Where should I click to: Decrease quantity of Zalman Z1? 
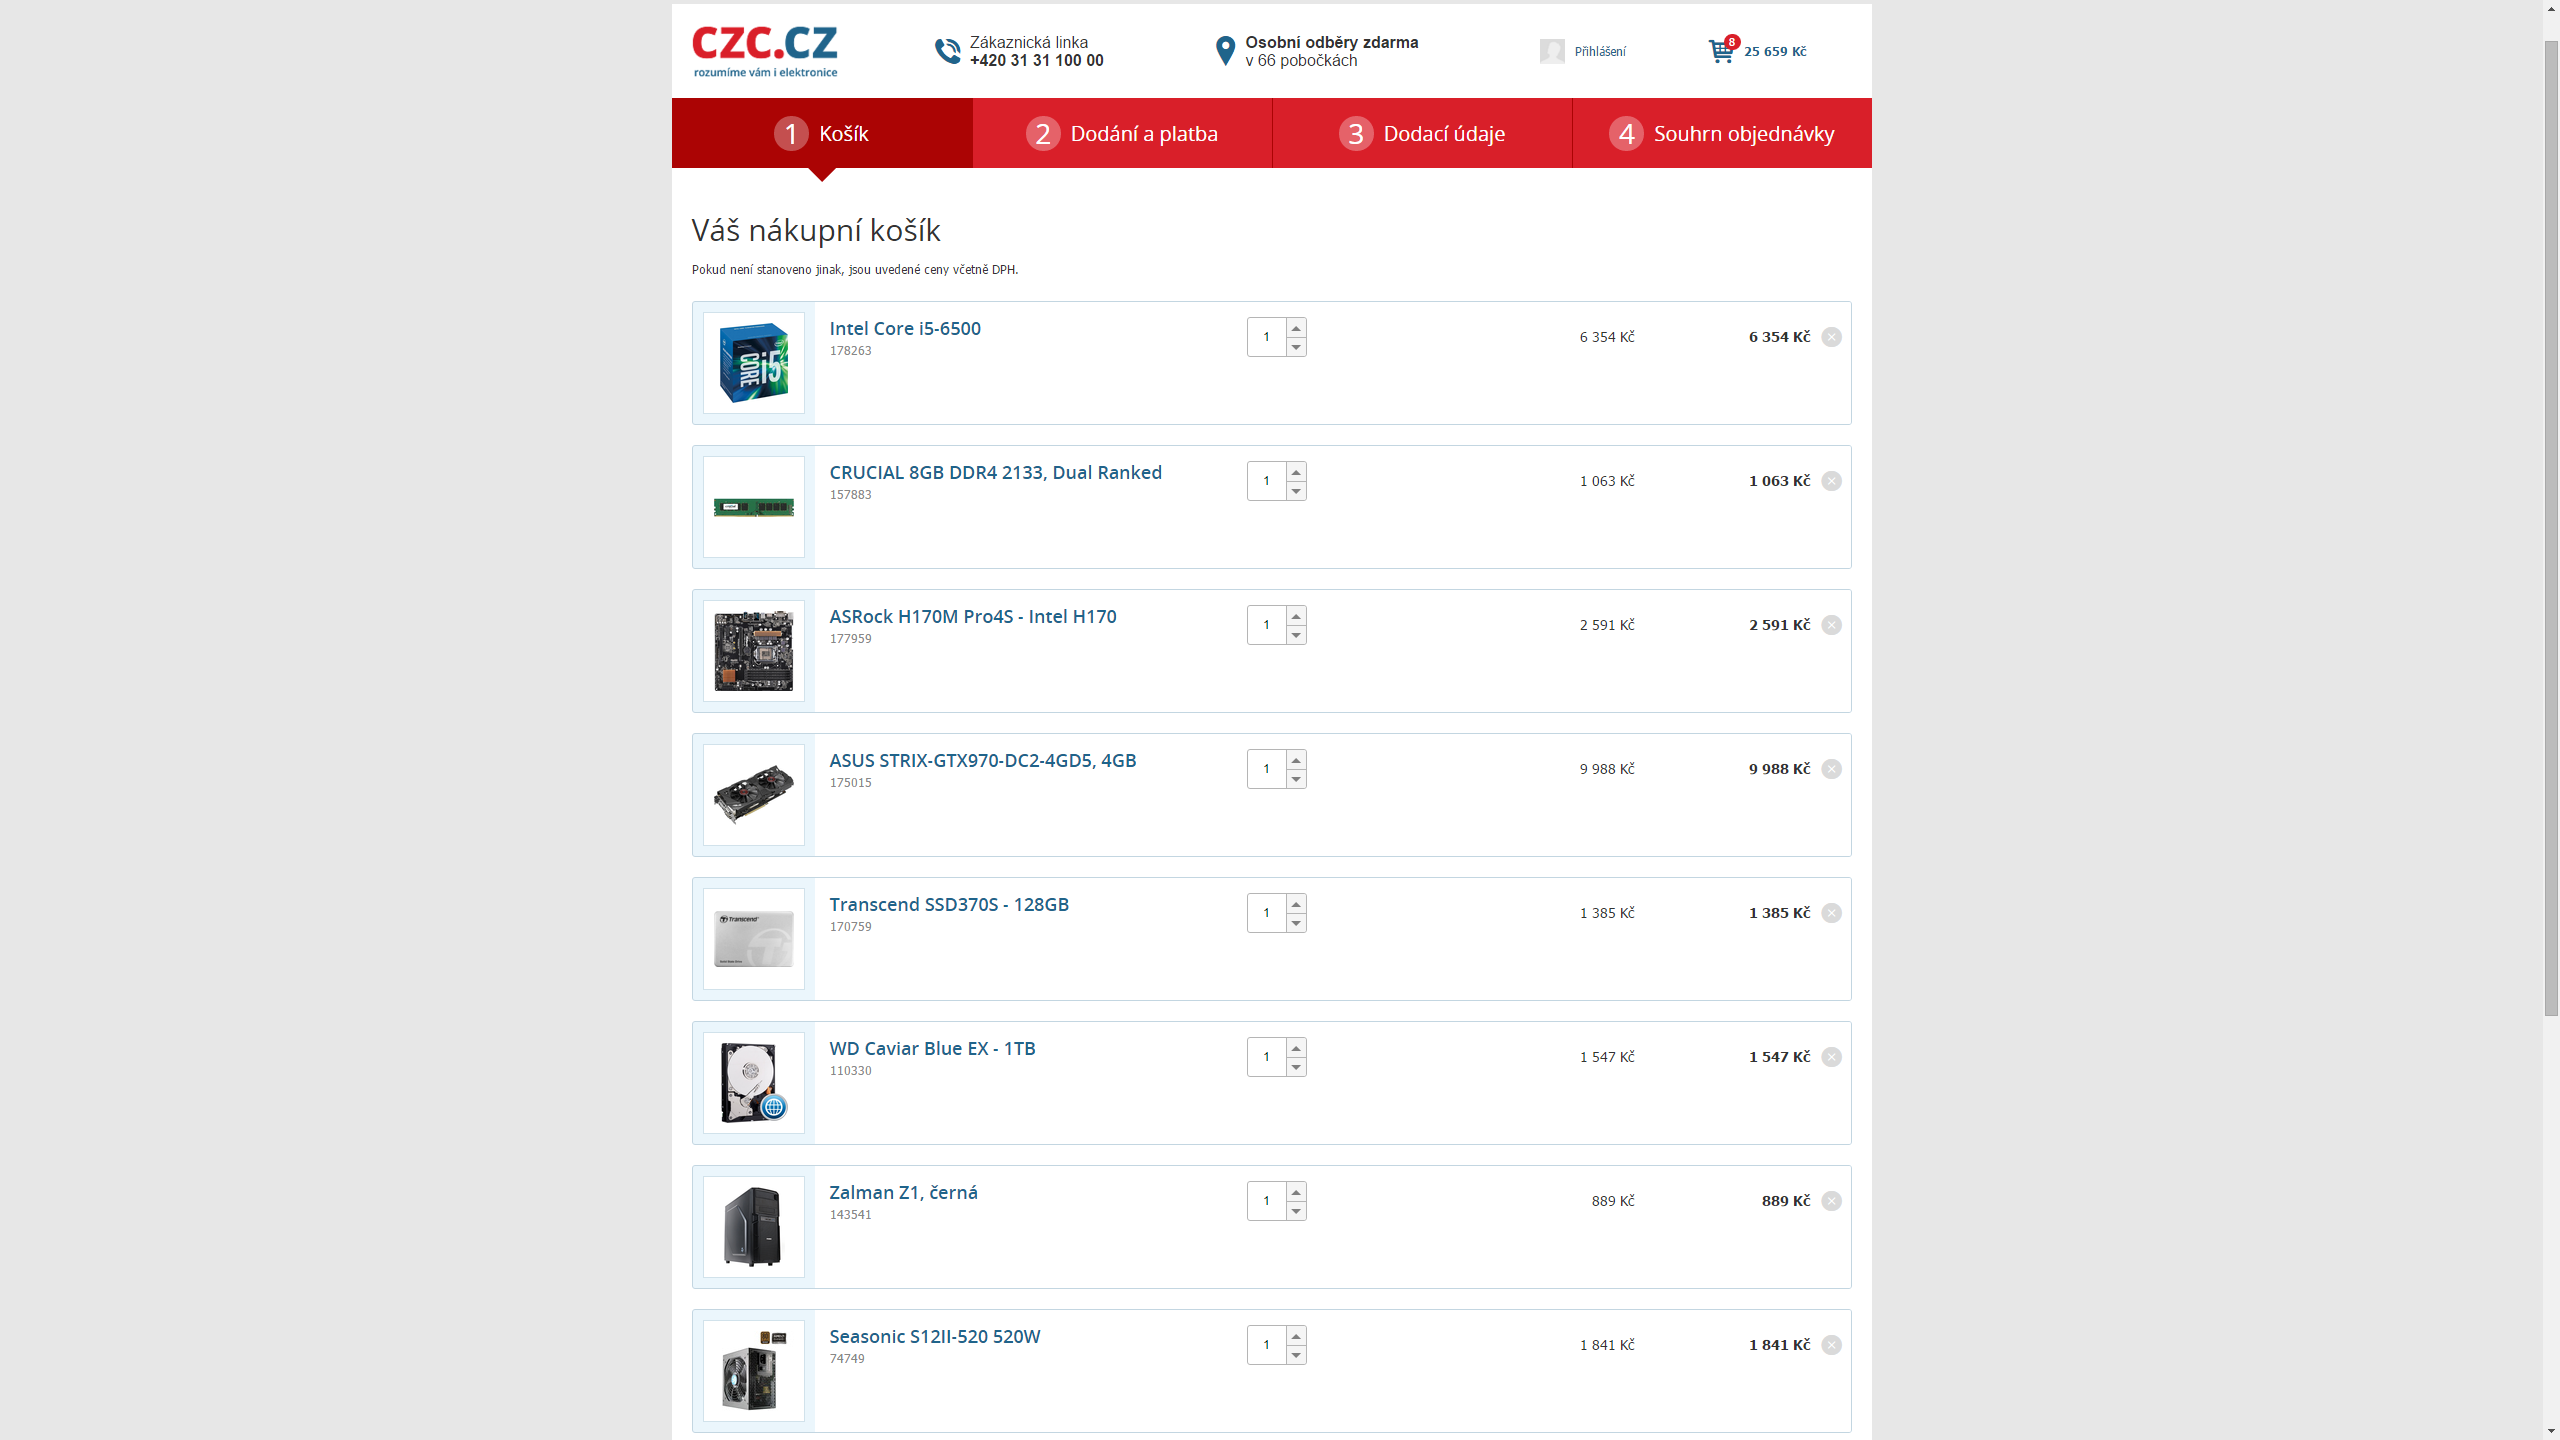[x=1296, y=1211]
